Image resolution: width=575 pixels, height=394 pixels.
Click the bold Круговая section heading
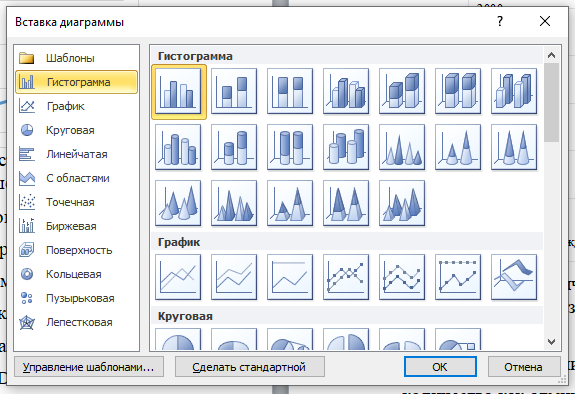click(185, 317)
